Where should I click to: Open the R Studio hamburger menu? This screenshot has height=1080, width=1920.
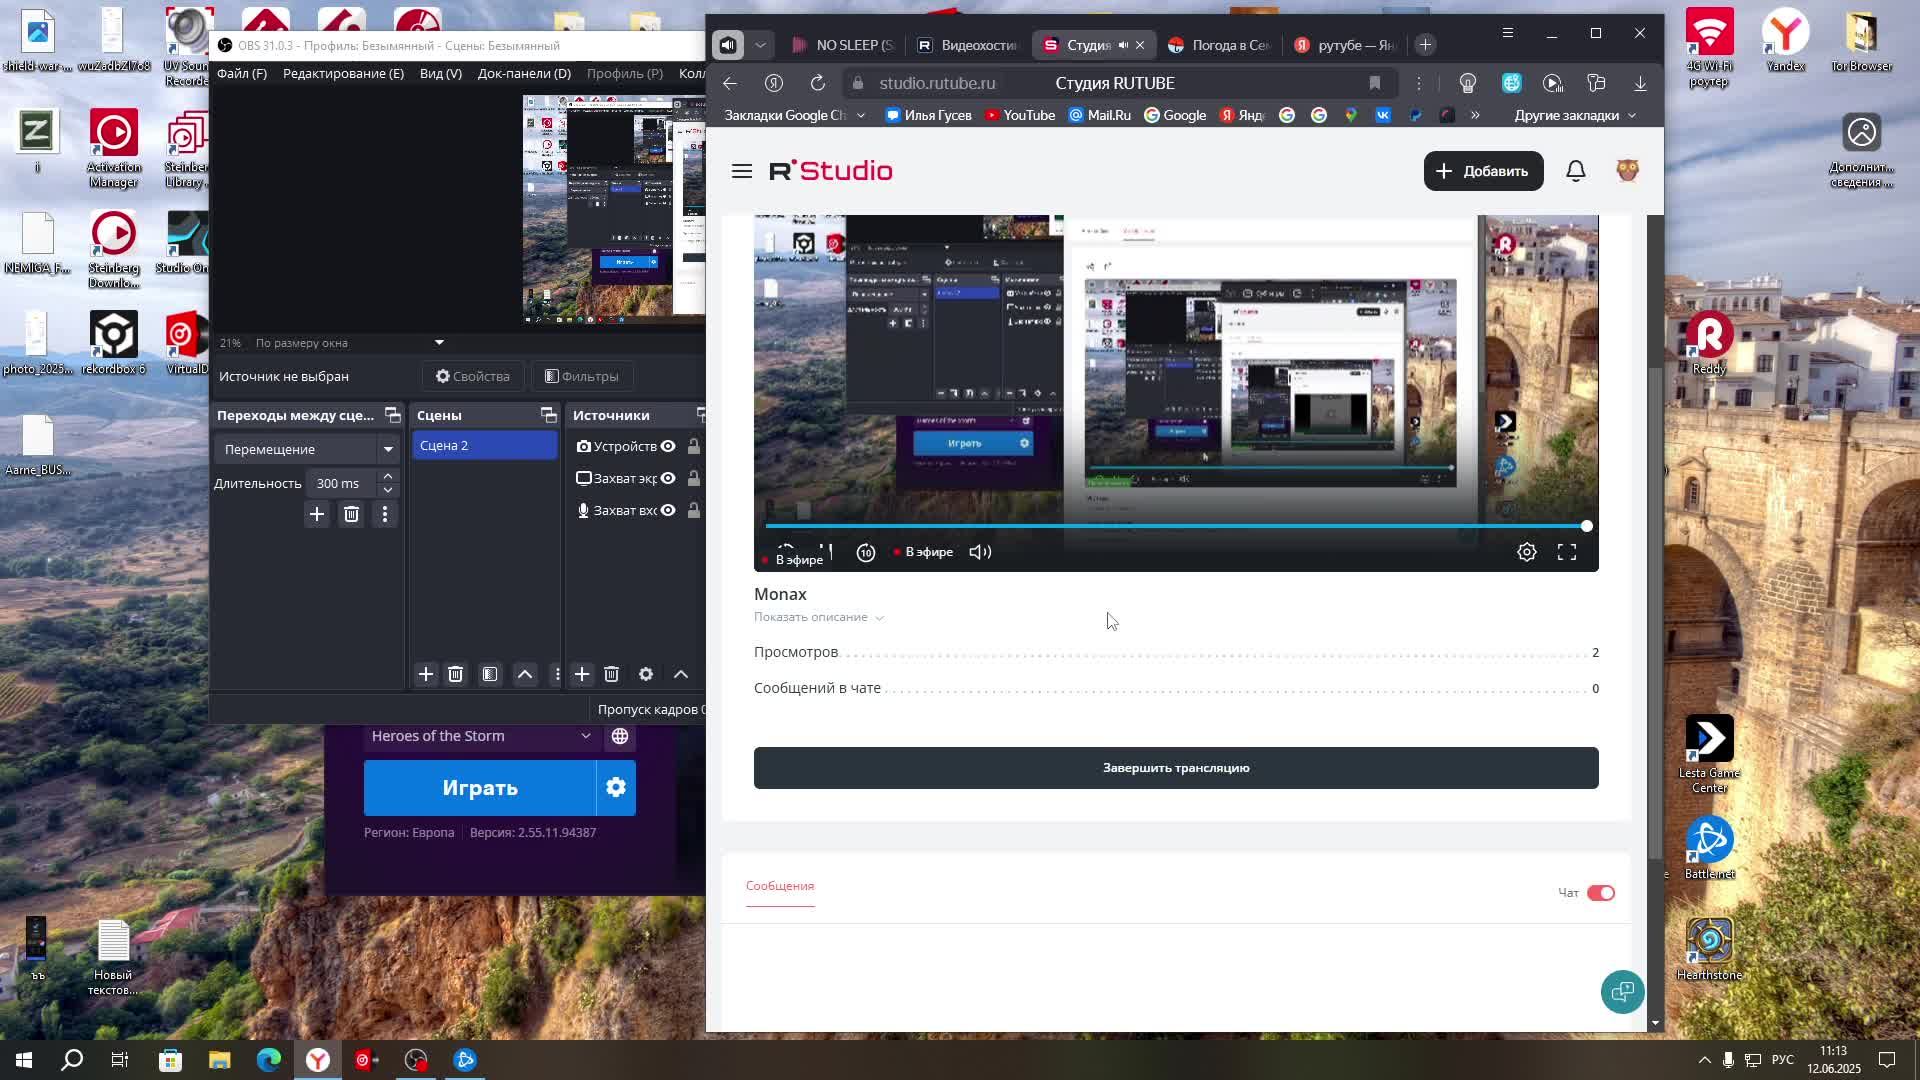[x=741, y=171]
